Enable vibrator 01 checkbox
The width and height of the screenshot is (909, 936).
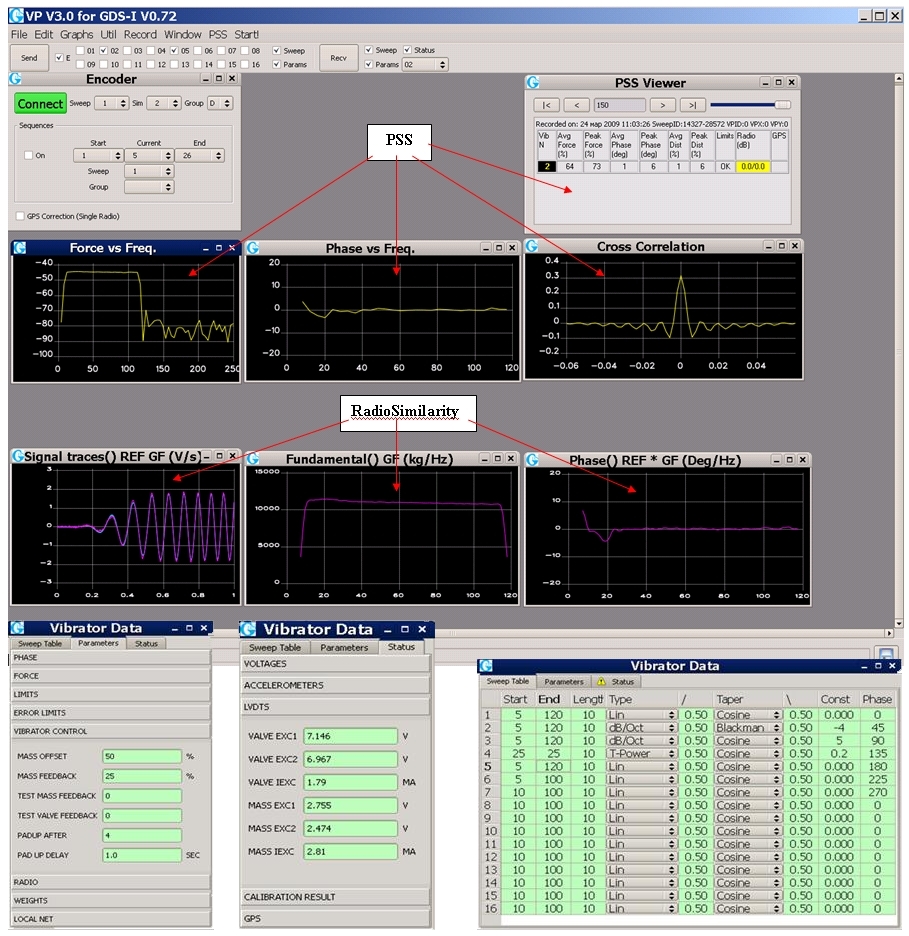pos(80,51)
